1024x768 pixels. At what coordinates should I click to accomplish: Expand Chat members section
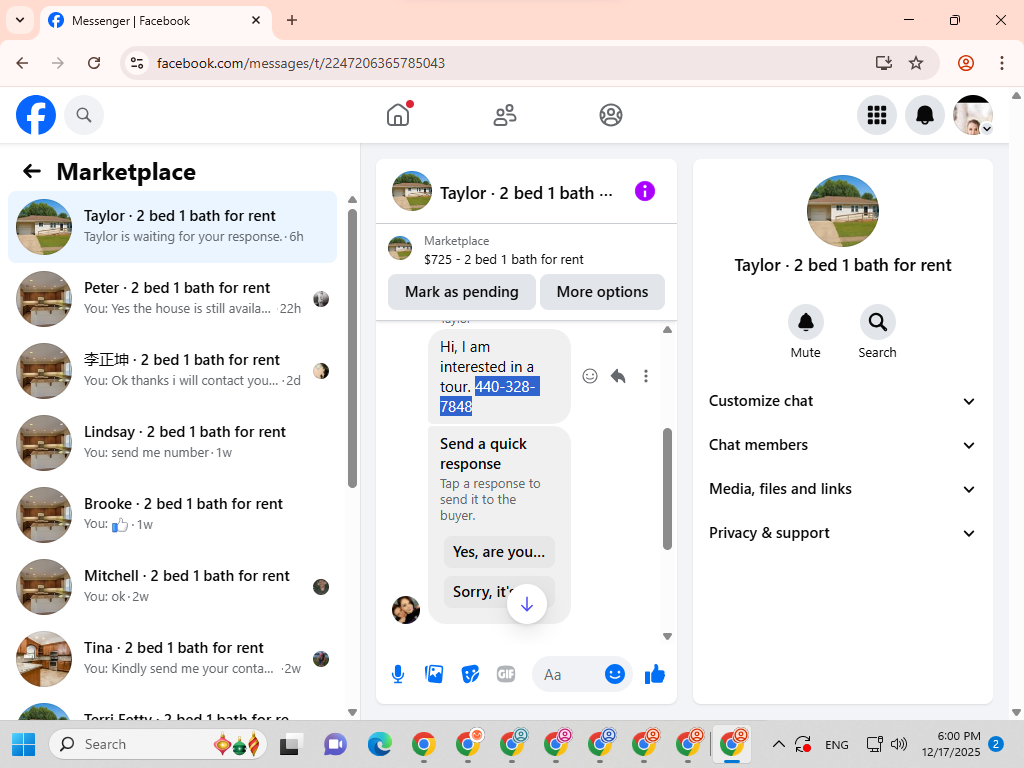(842, 445)
